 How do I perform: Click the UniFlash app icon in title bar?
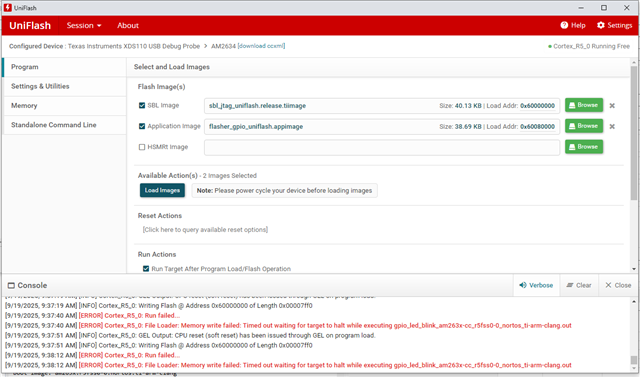coord(8,8)
